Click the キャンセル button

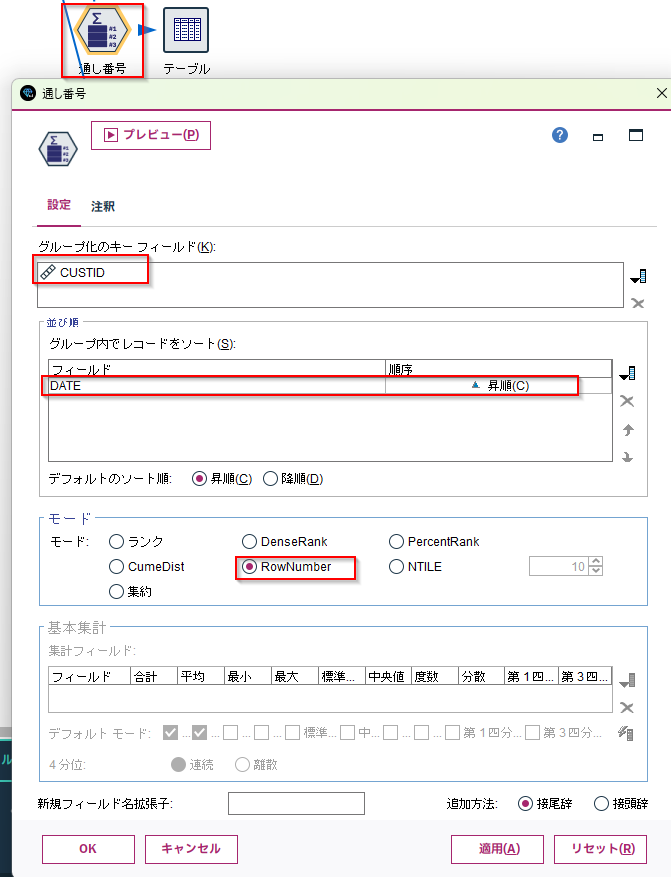[191, 848]
